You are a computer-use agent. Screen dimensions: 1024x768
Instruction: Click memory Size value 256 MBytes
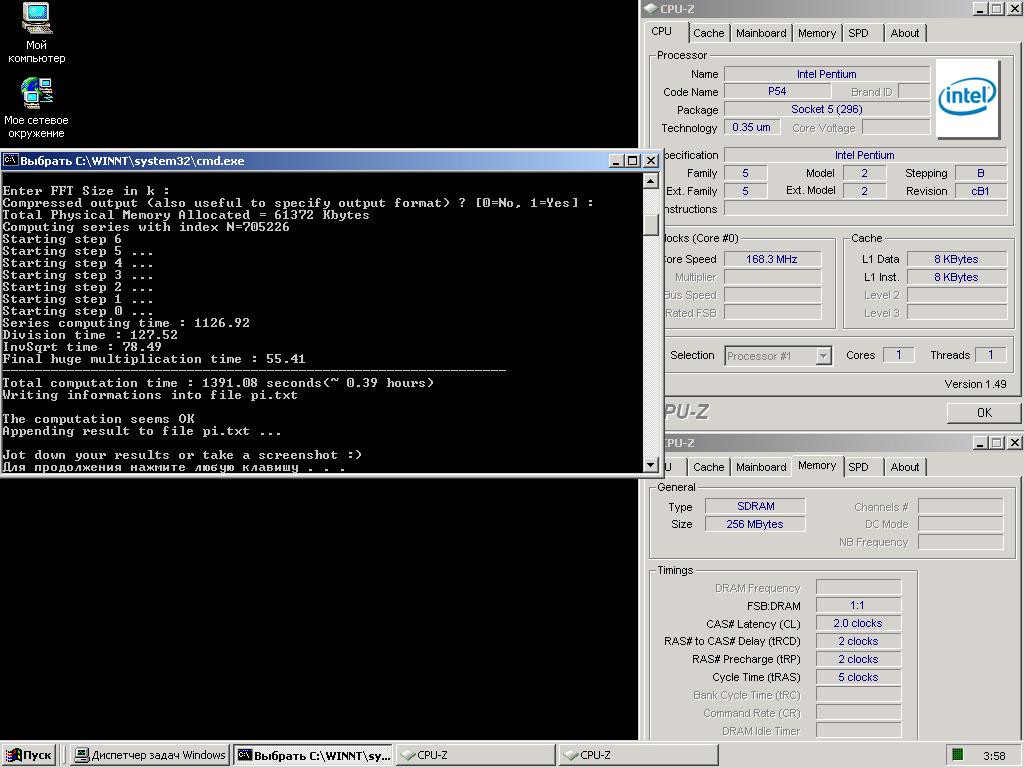pyautogui.click(x=756, y=524)
